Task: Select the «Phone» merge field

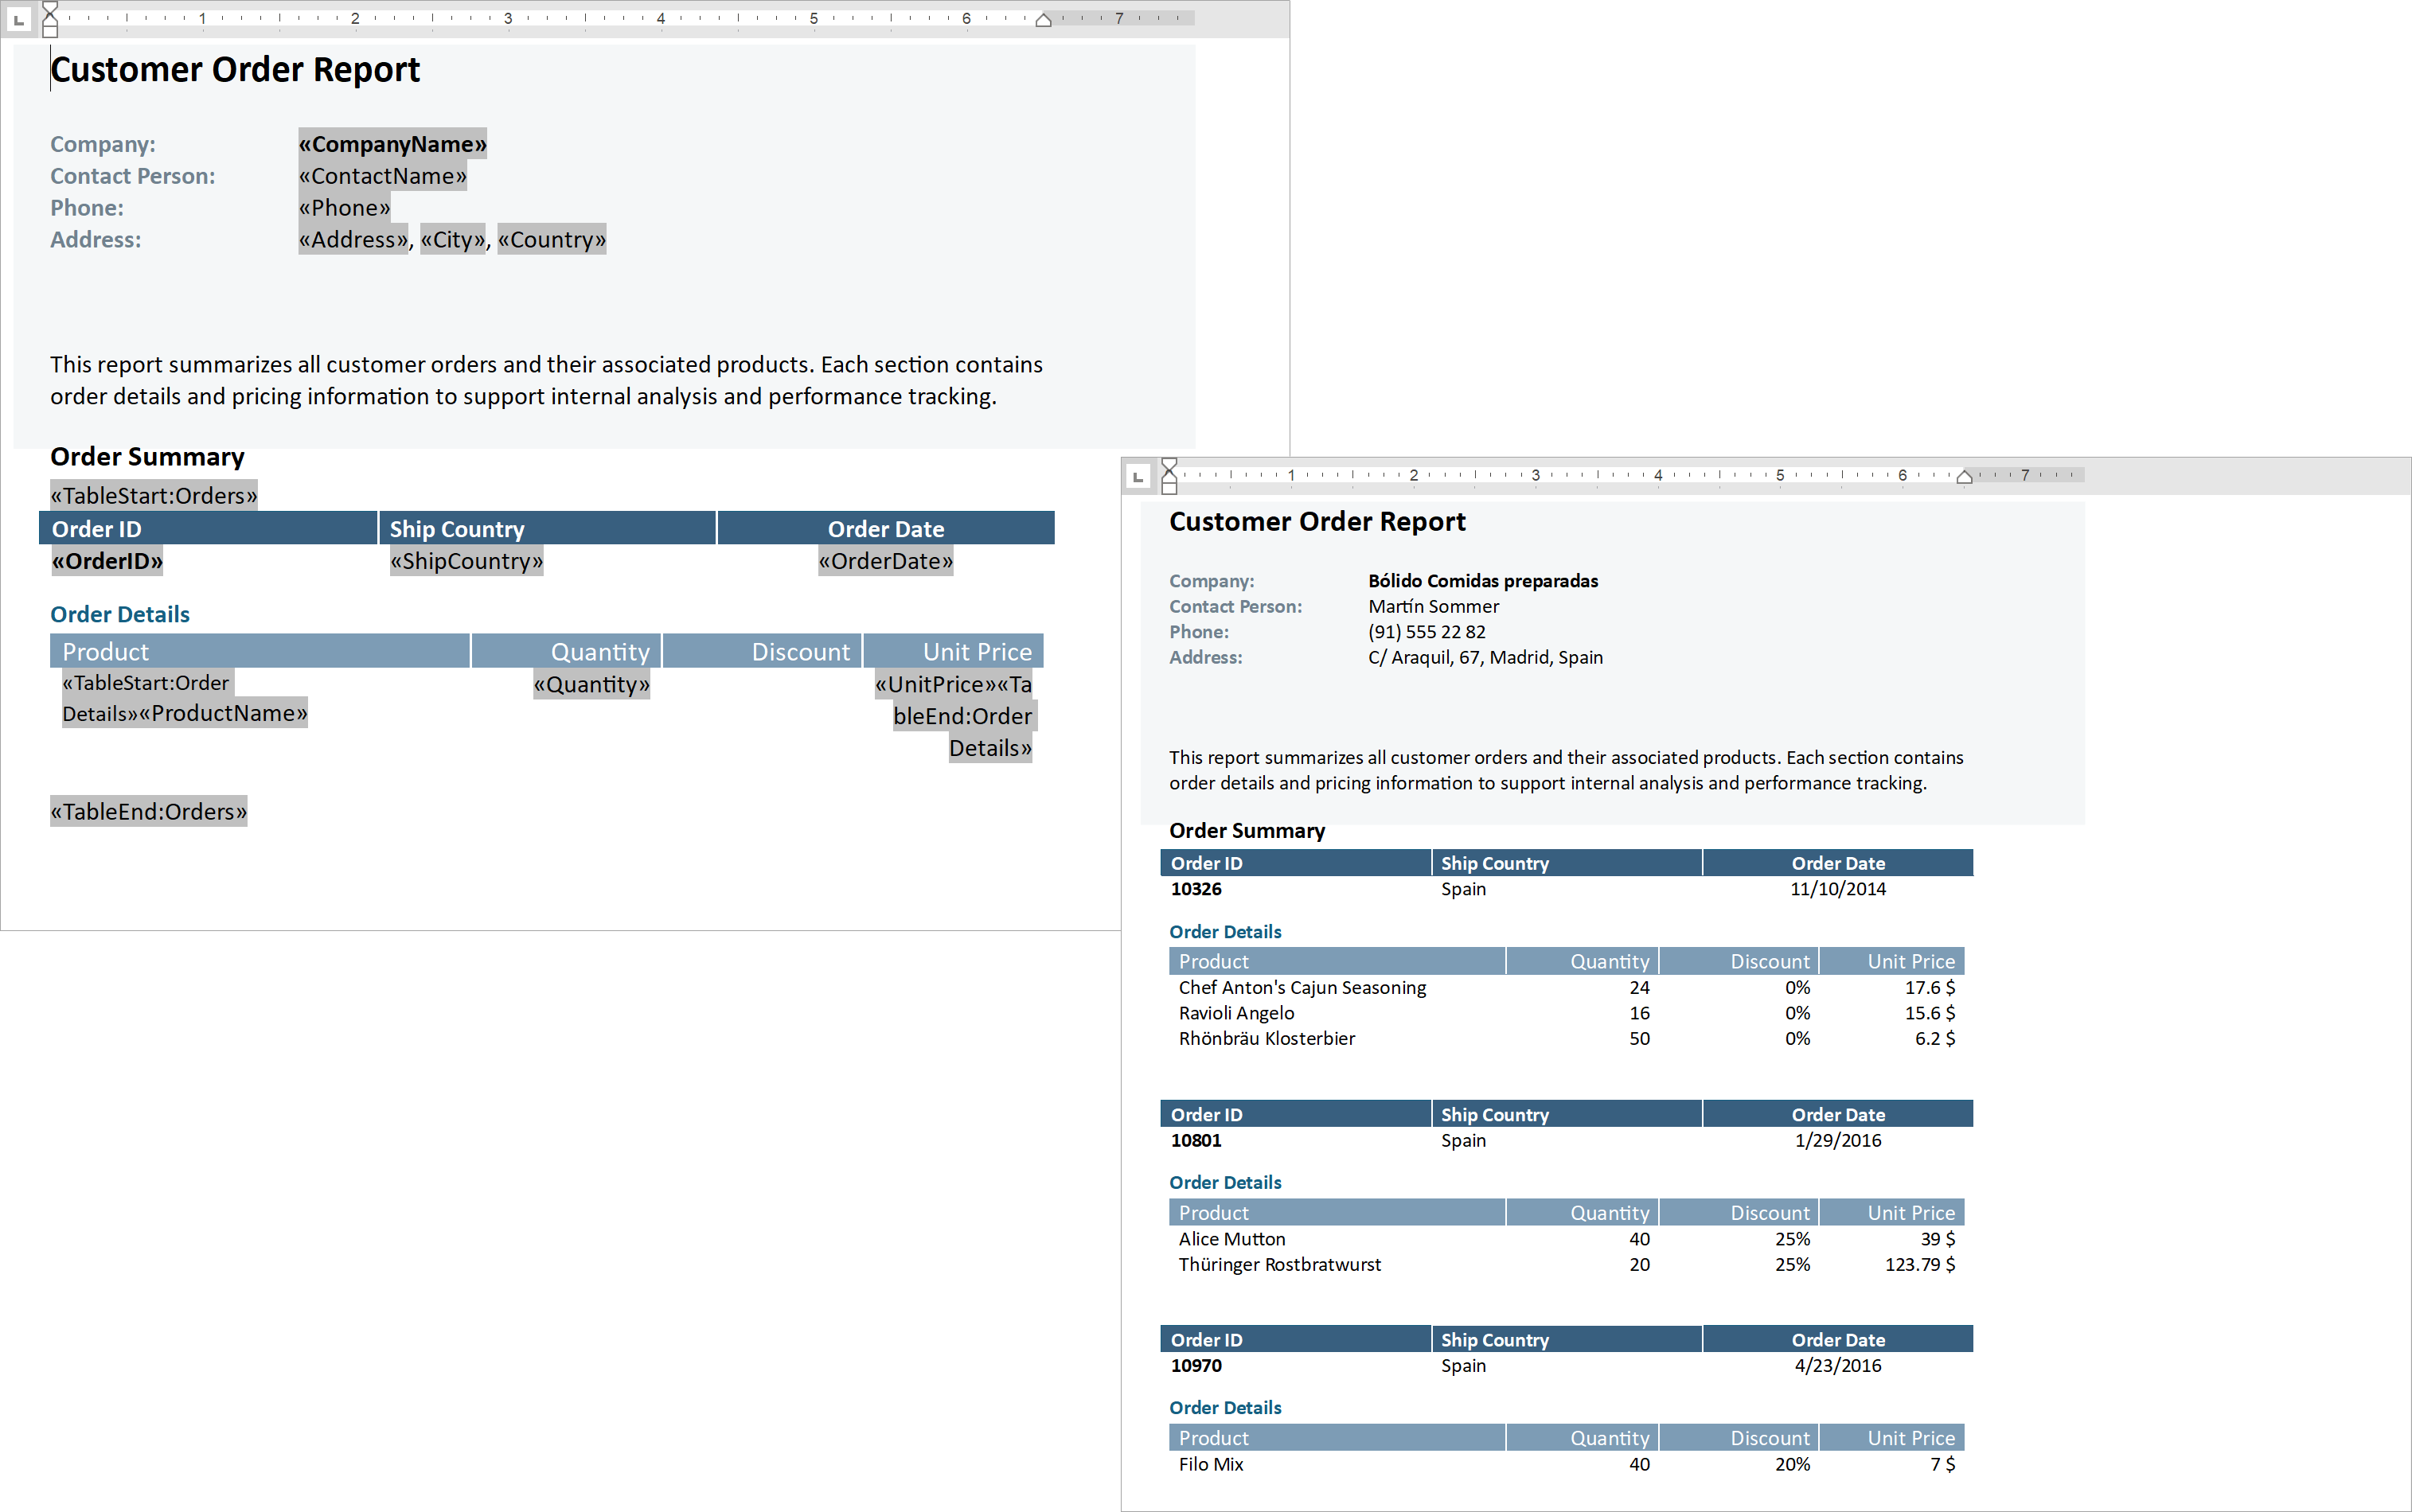Action: (x=345, y=208)
